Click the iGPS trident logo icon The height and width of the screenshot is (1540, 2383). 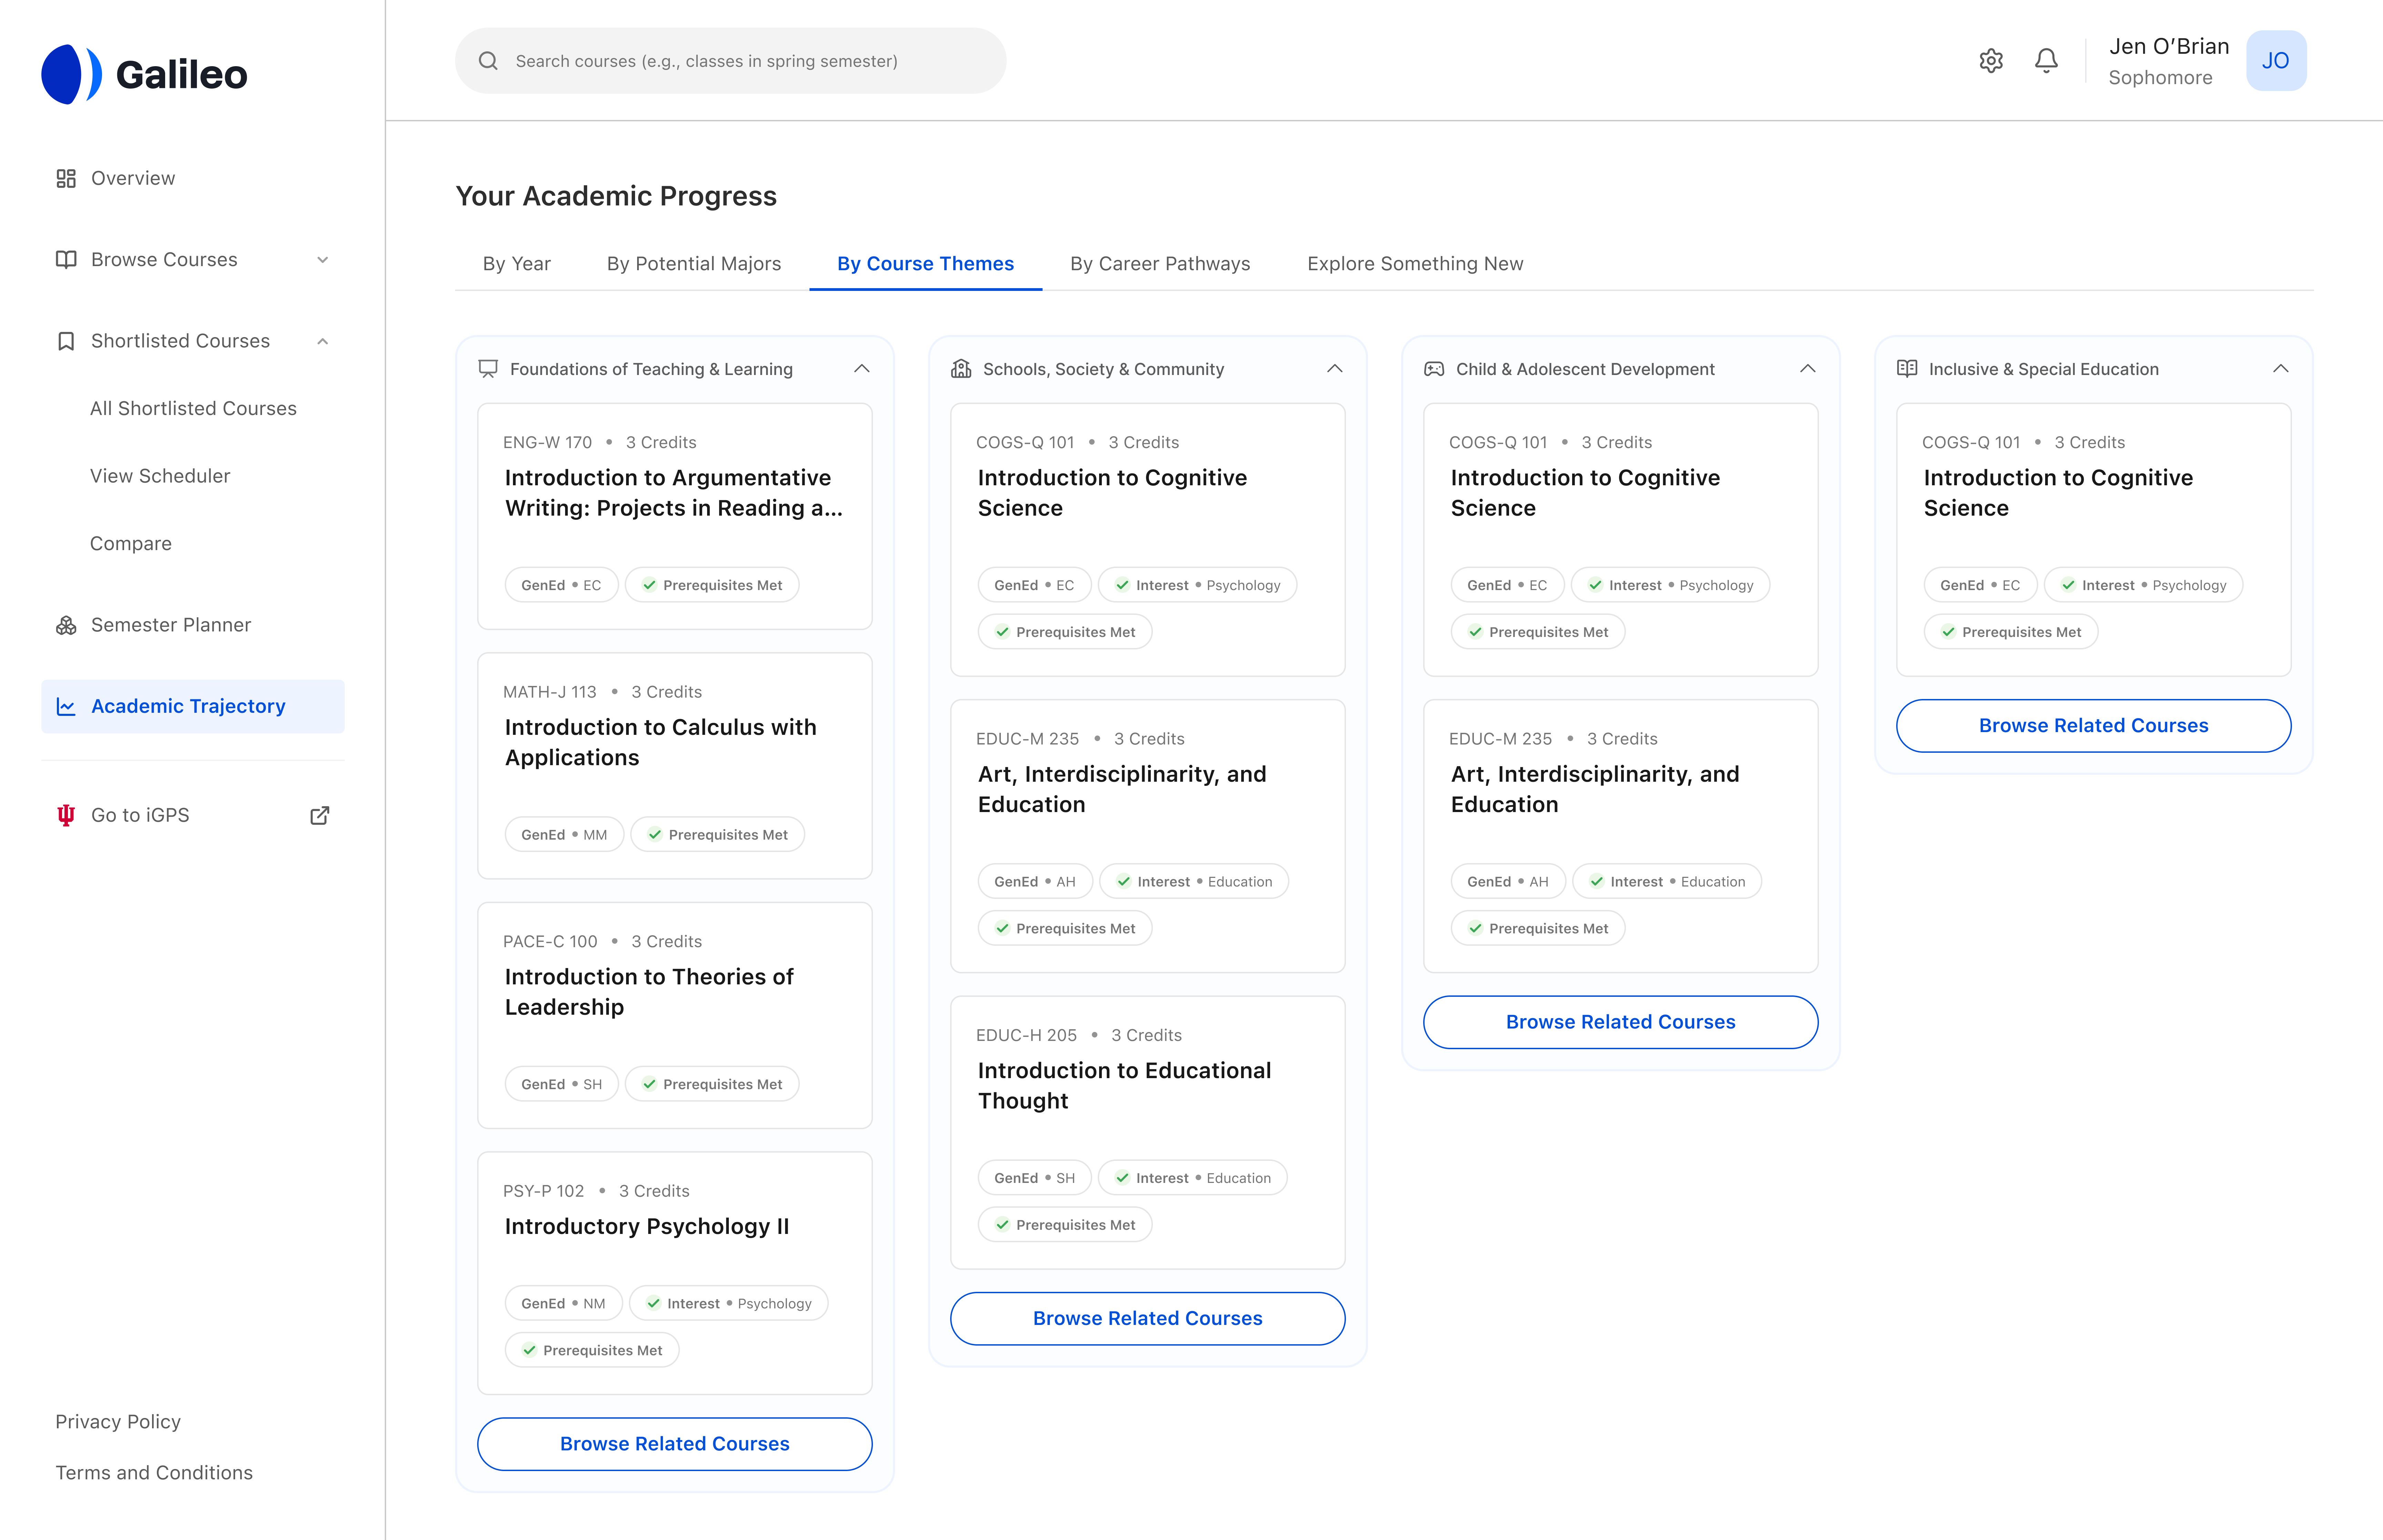click(x=66, y=815)
